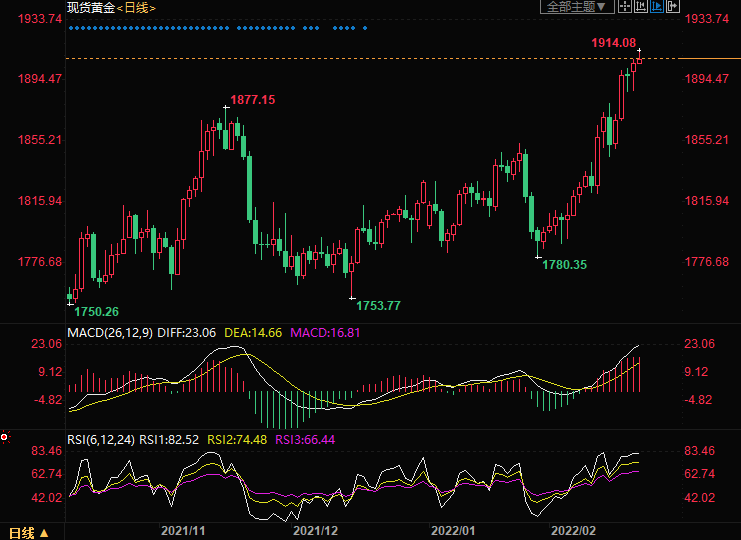The width and height of the screenshot is (741, 540).
Task: Click the 1780.35 low price label
Action: pos(564,264)
